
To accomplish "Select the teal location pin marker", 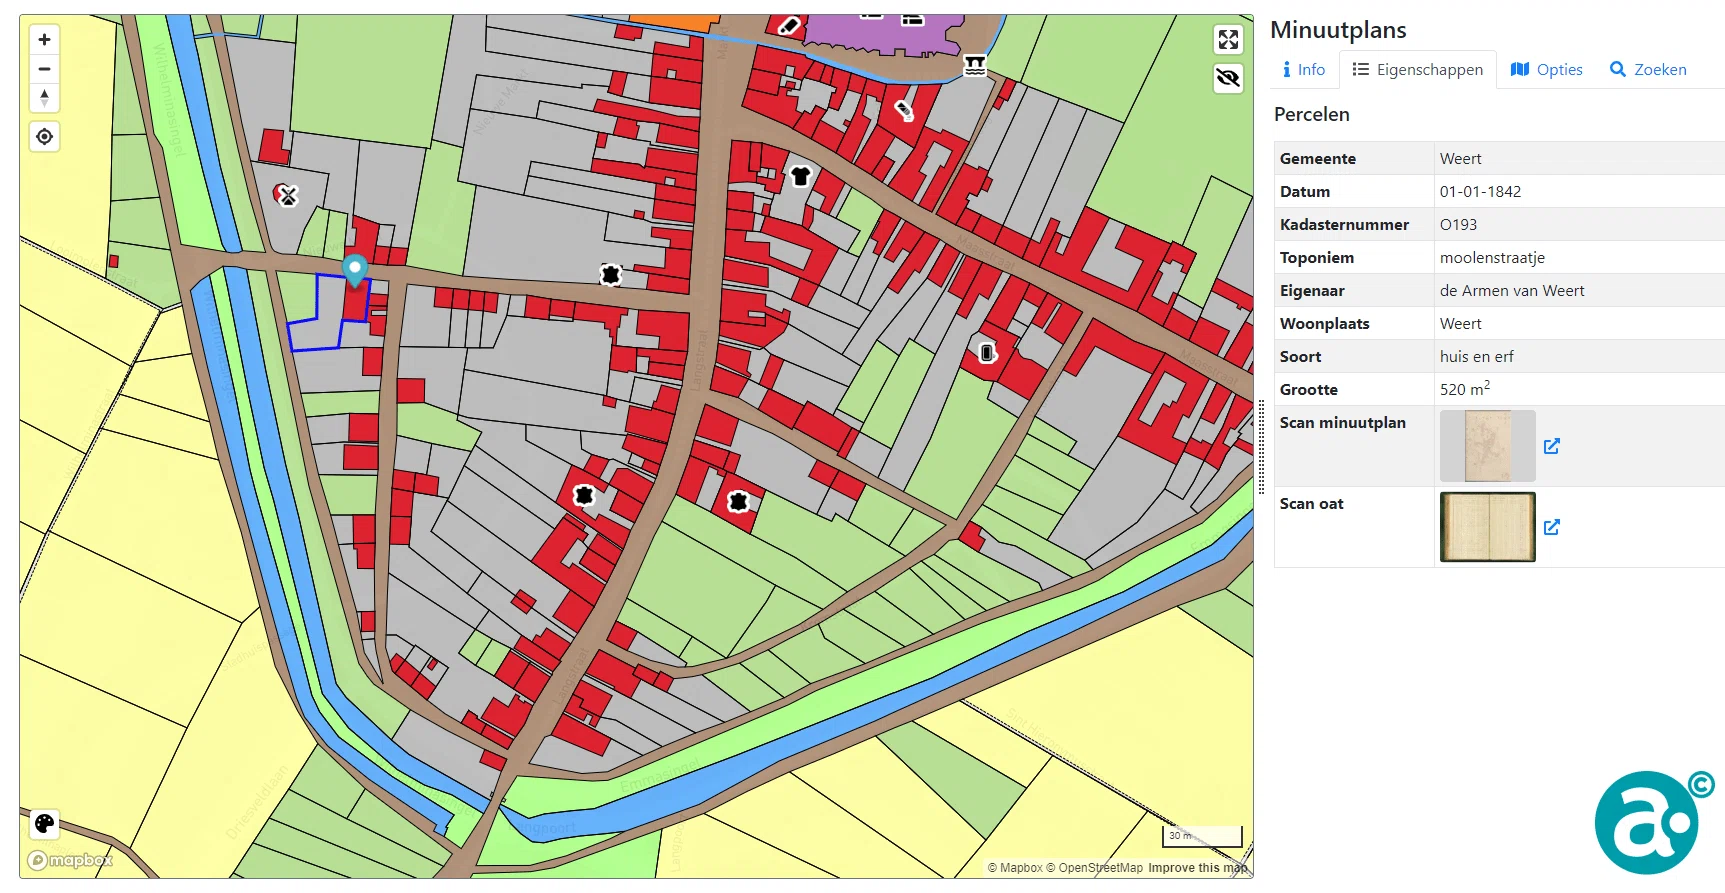I will click(x=355, y=270).
